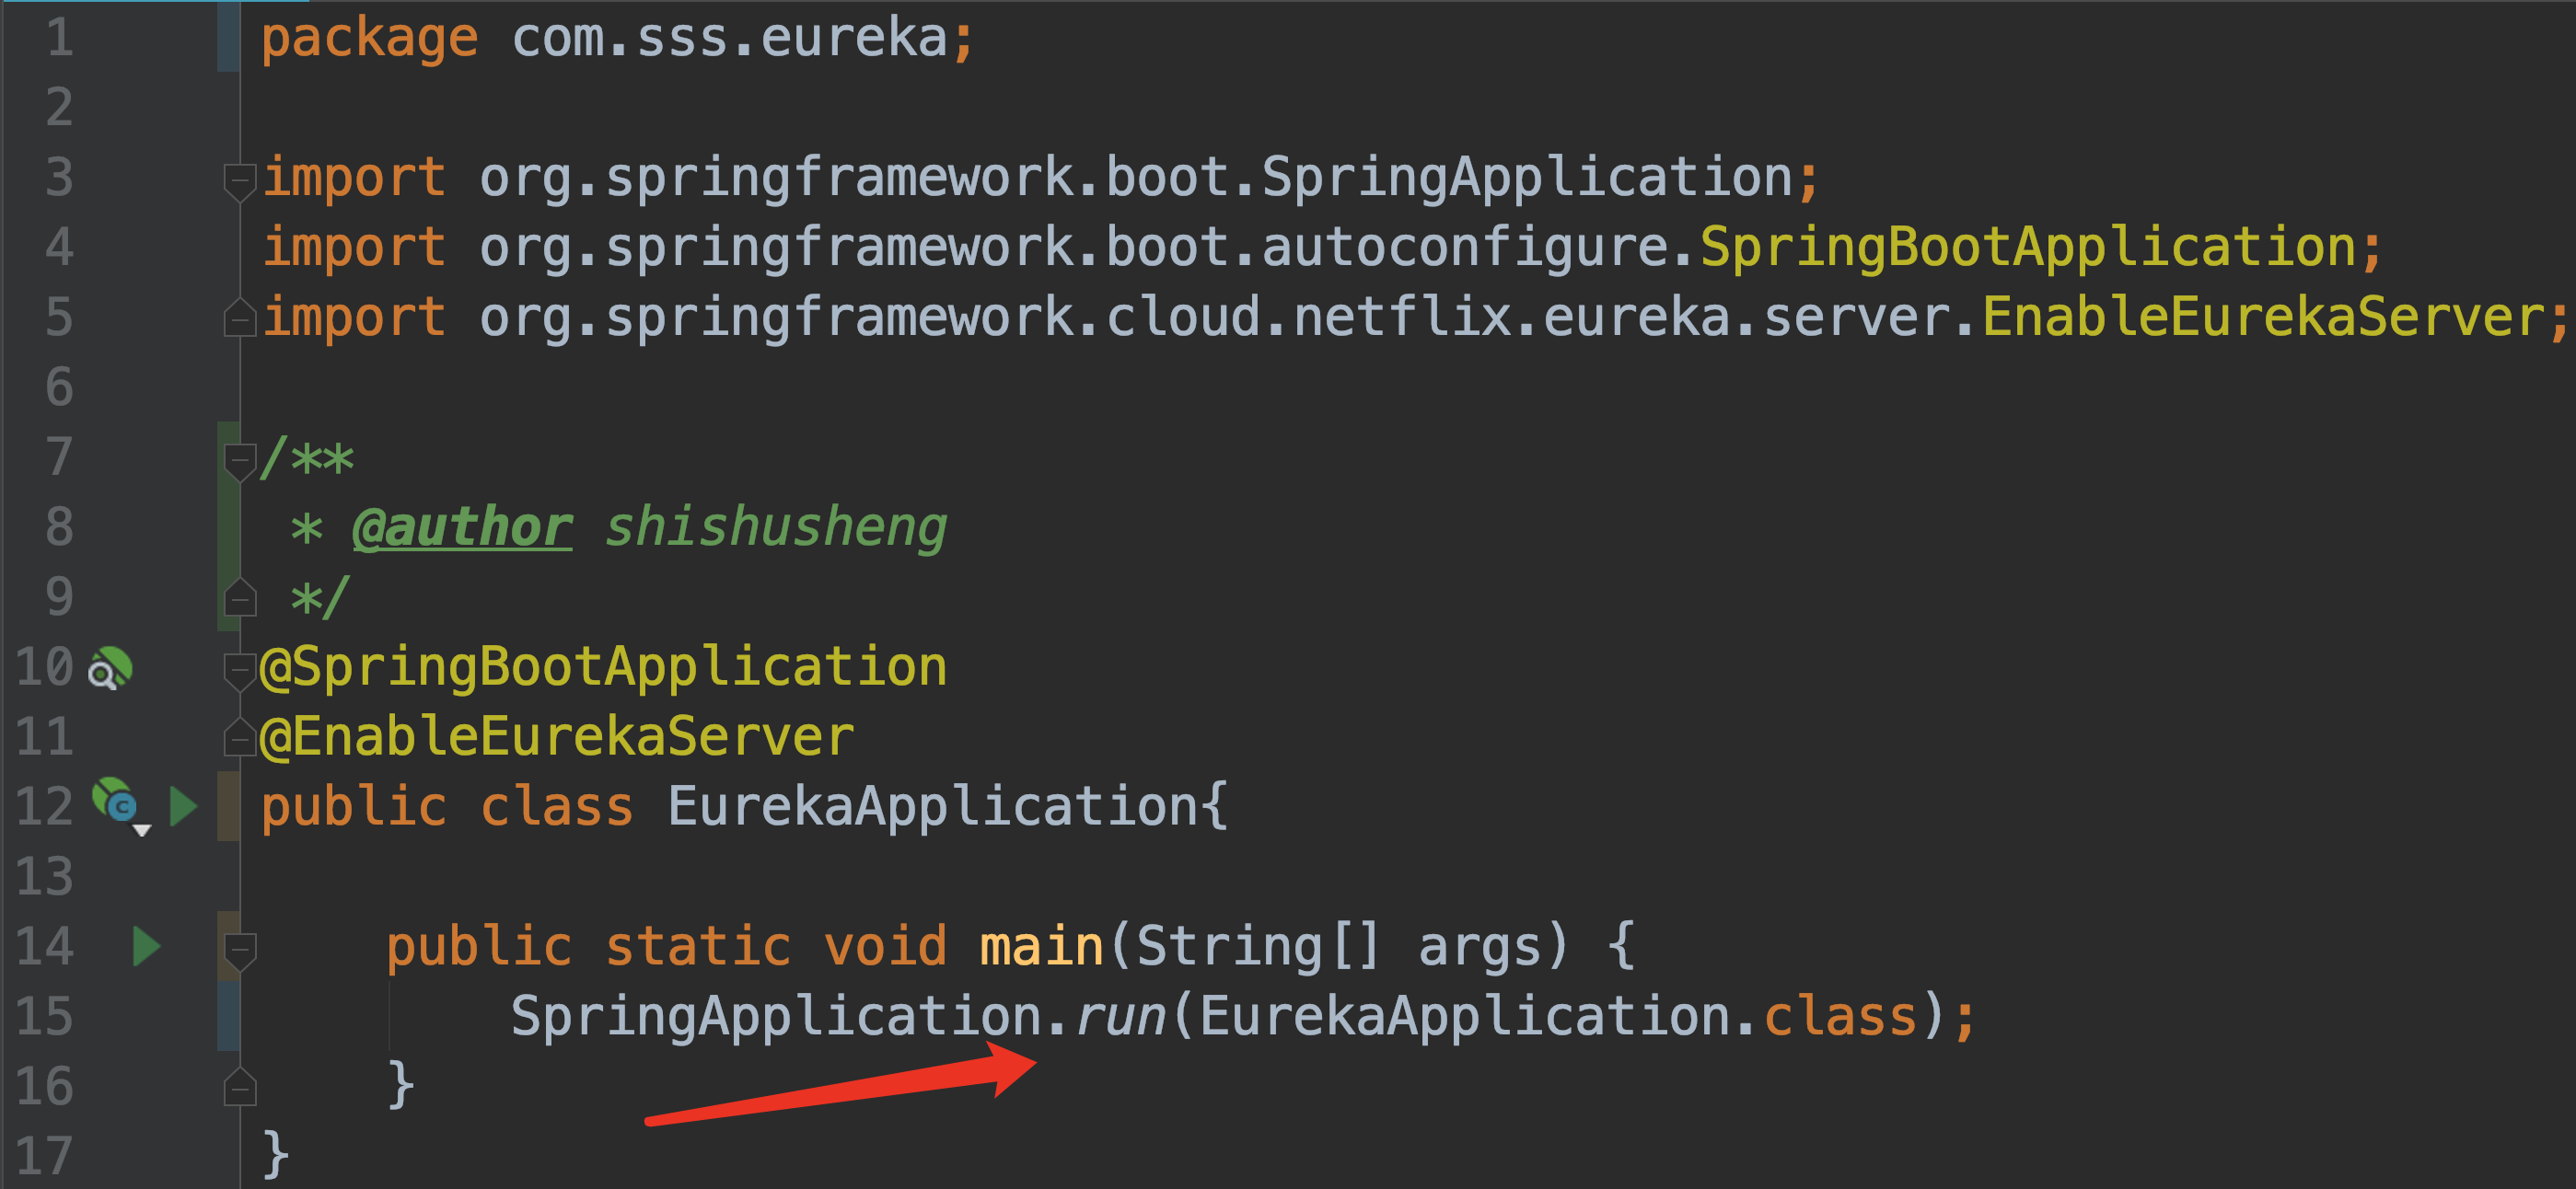Collapse the imports block at line 3

239,179
